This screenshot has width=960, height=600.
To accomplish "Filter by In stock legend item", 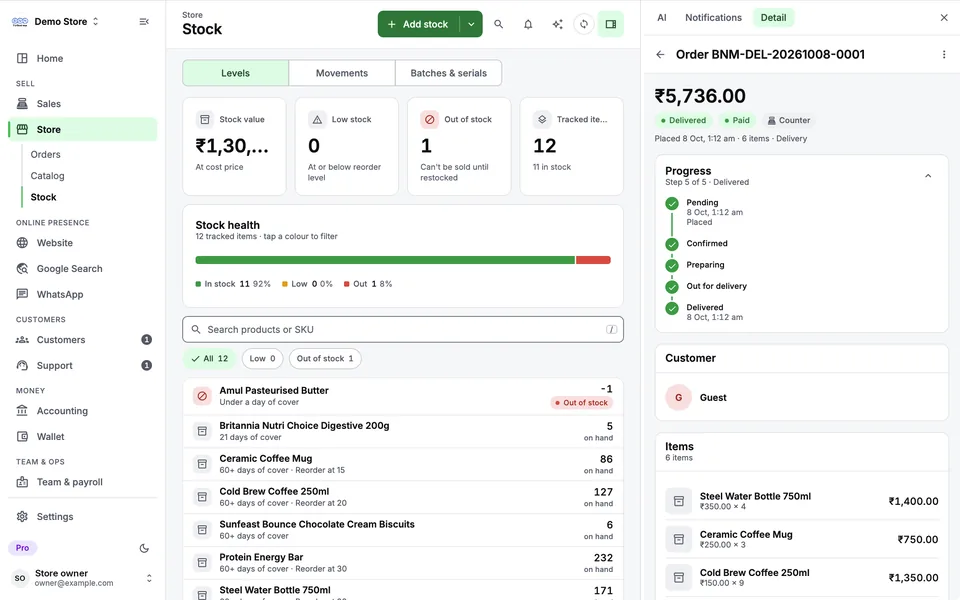I will tap(233, 284).
